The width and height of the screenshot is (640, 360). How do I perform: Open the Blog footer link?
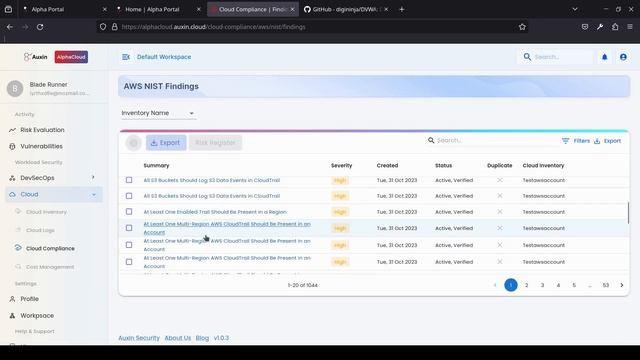[x=202, y=338]
